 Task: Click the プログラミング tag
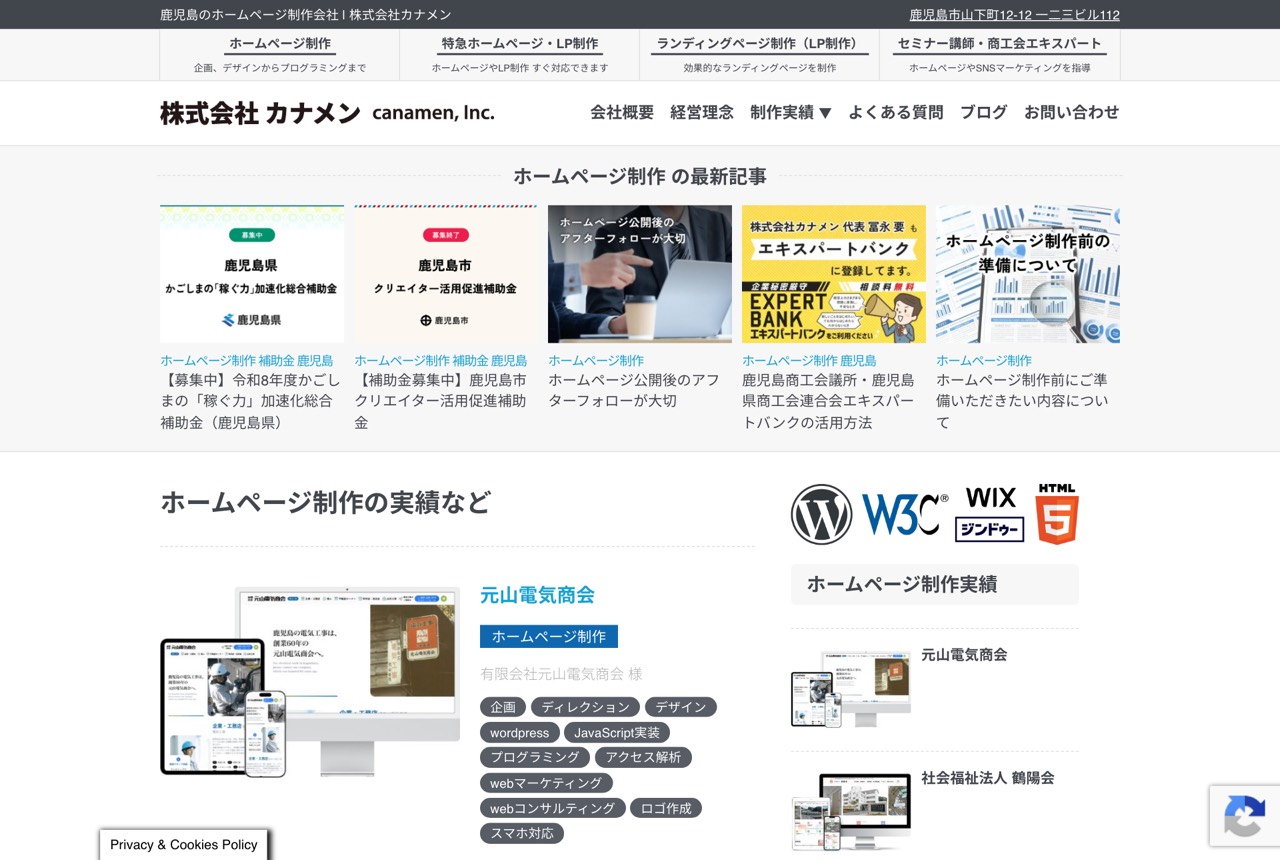[x=535, y=758]
